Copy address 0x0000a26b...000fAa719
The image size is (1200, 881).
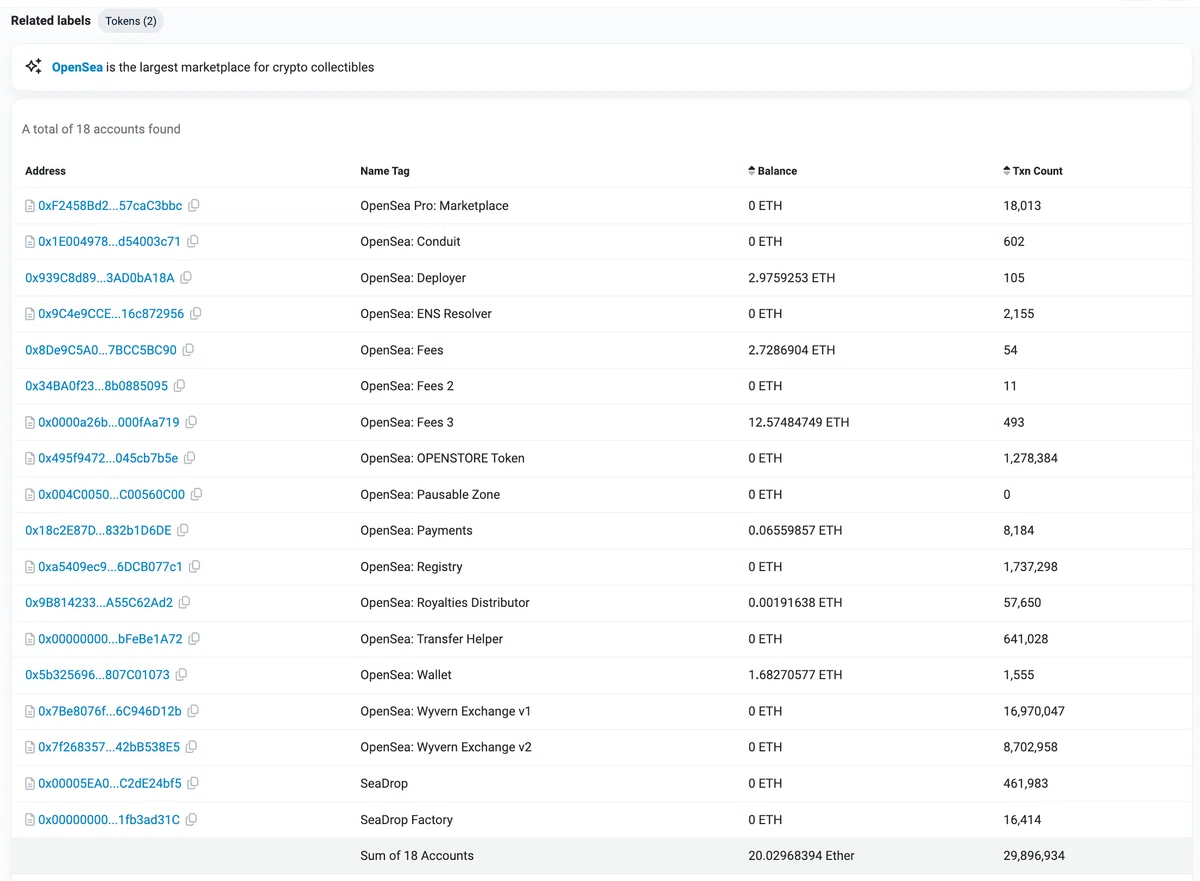191,422
